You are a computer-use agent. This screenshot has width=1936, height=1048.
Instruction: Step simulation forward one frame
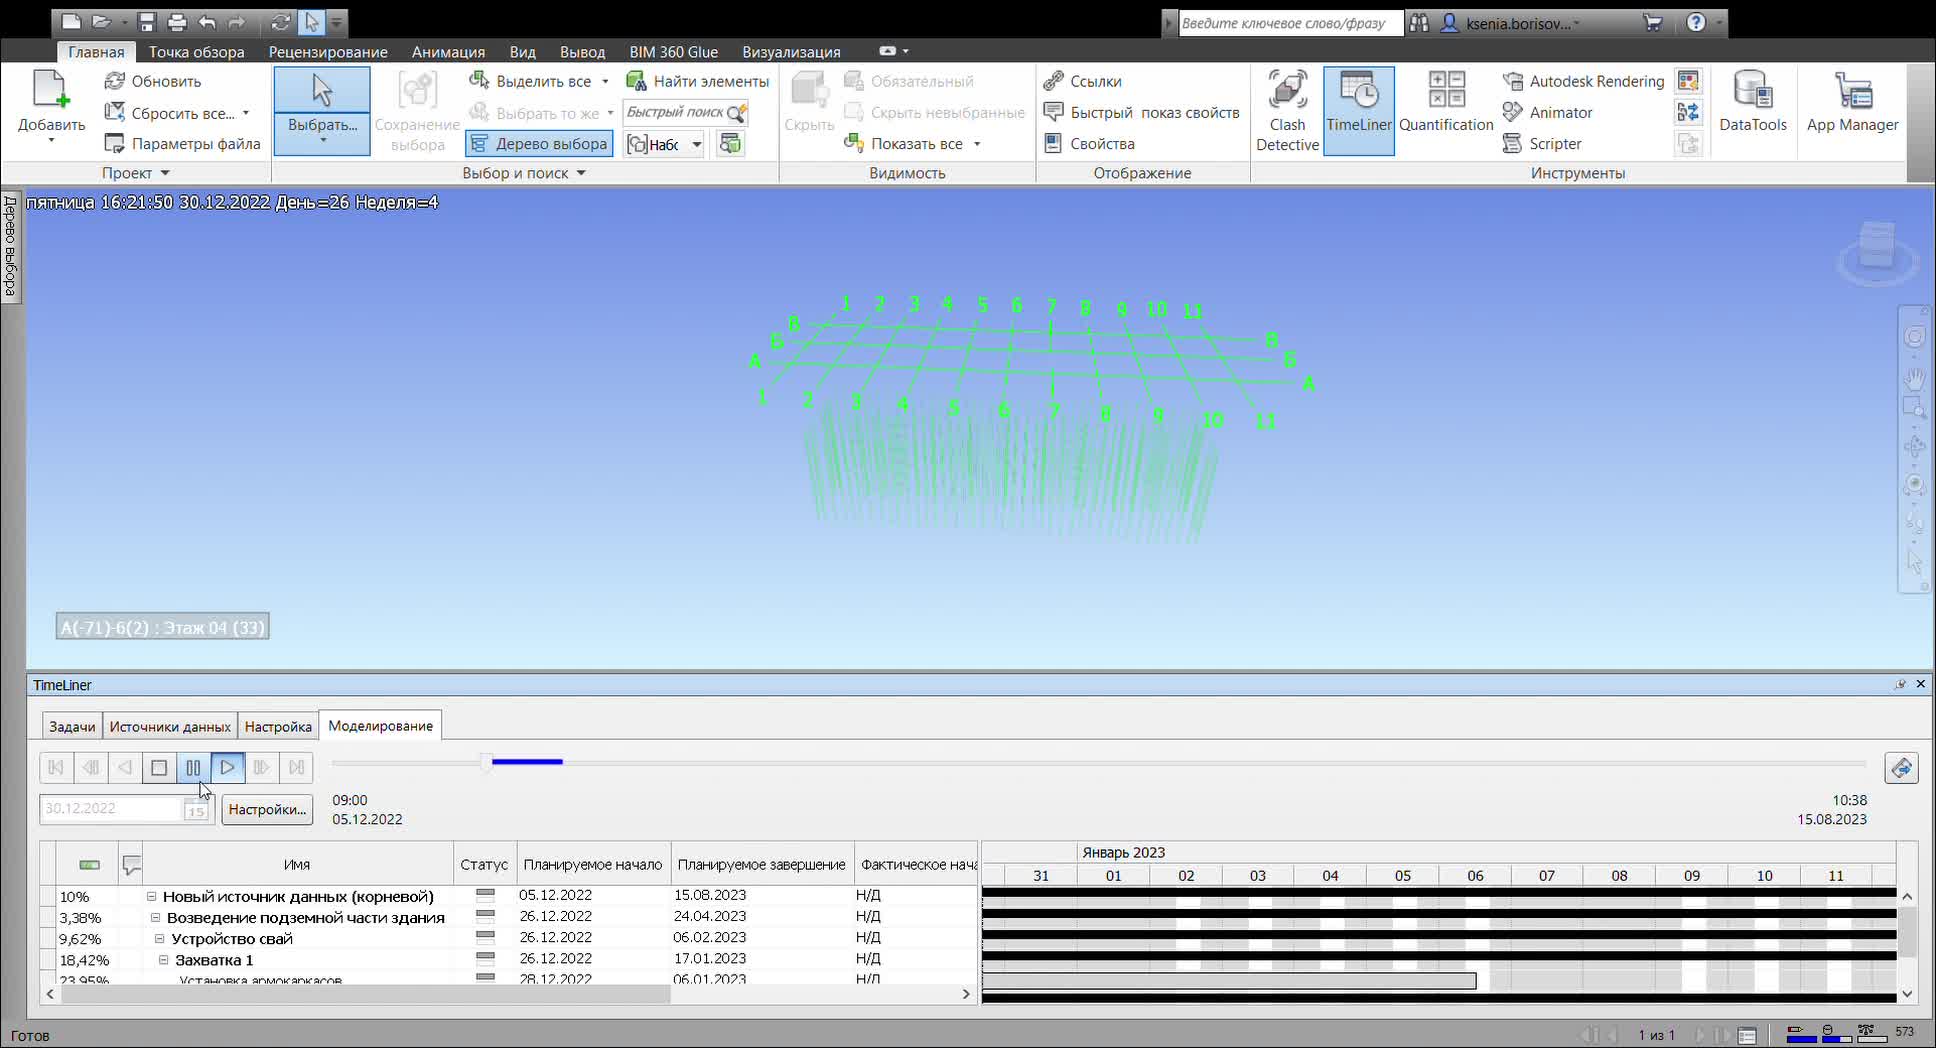pyautogui.click(x=262, y=767)
